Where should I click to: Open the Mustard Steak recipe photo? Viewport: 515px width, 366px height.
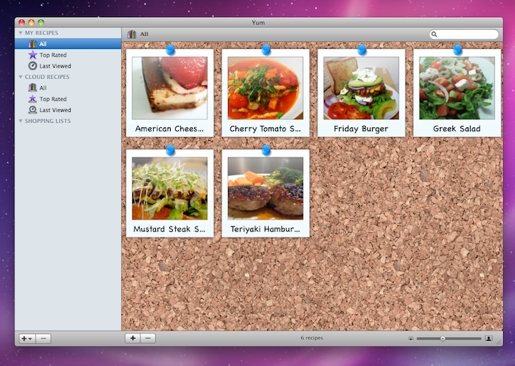pos(170,188)
